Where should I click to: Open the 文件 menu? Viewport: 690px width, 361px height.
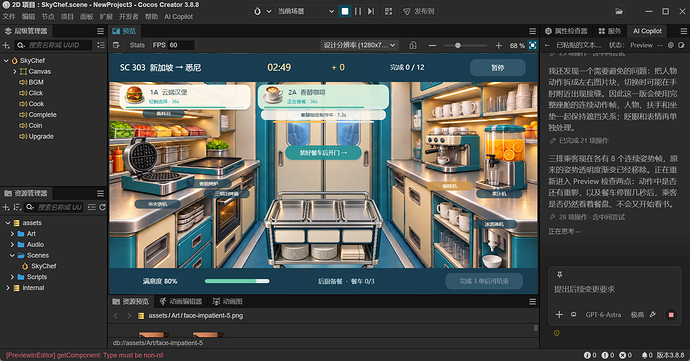(x=9, y=17)
